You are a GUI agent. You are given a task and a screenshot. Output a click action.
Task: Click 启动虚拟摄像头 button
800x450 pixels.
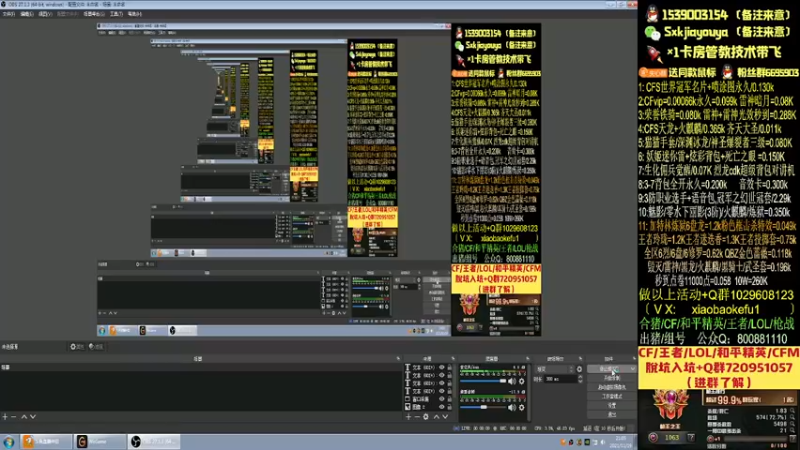pos(612,387)
